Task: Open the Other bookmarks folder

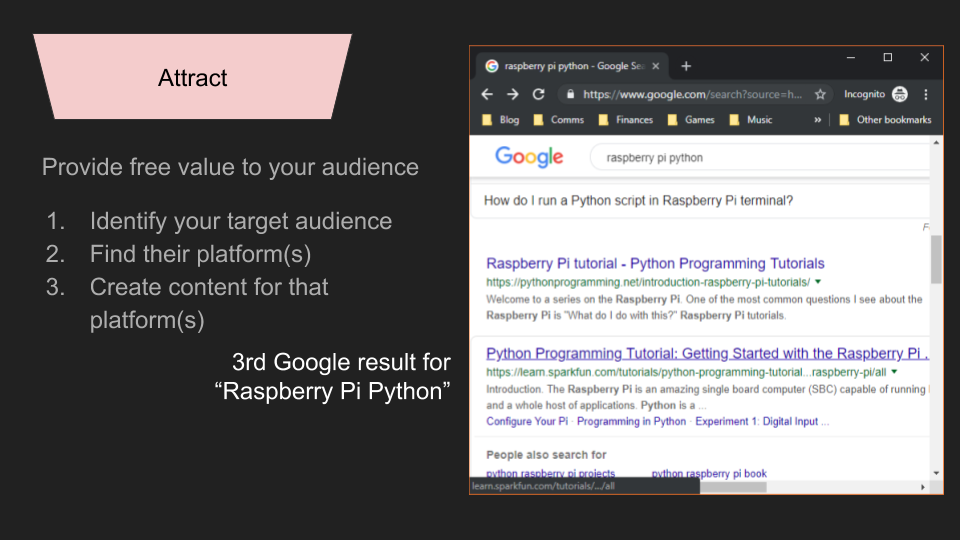Action: coord(885,120)
